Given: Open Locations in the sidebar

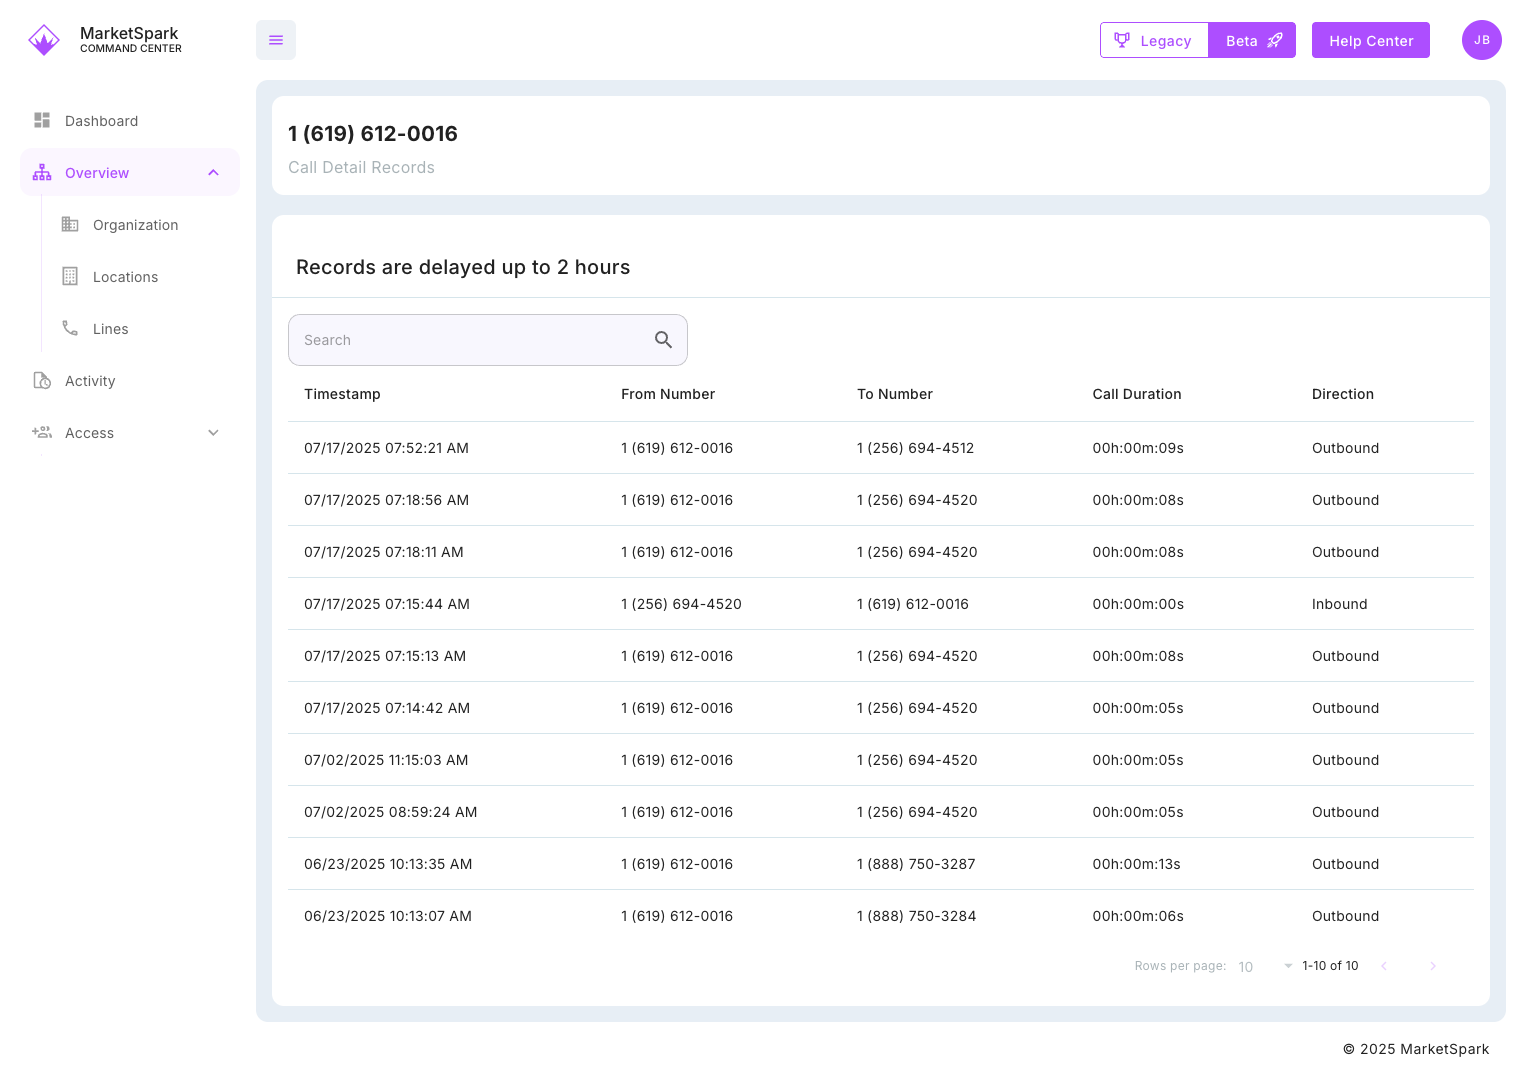Looking at the screenshot, I should pos(125,277).
